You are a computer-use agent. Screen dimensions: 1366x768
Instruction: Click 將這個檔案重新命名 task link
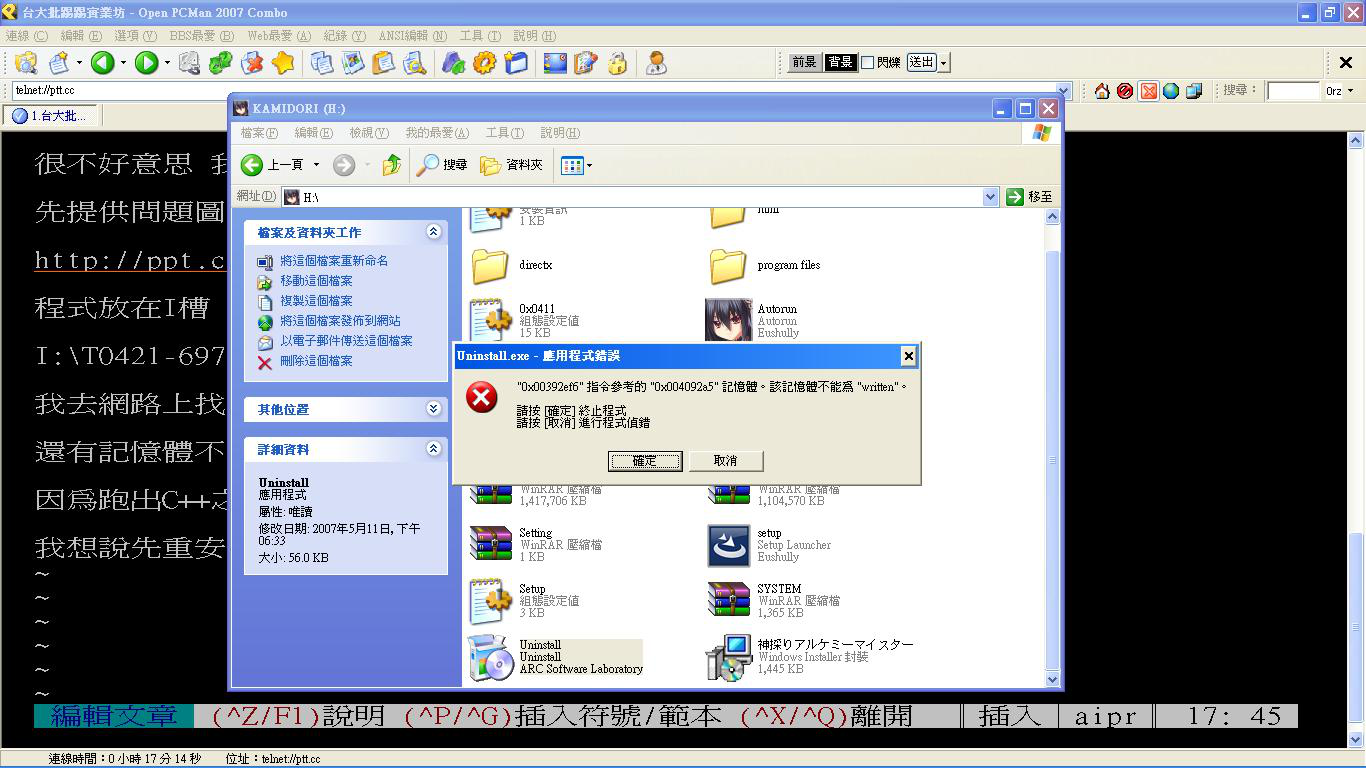[334, 261]
